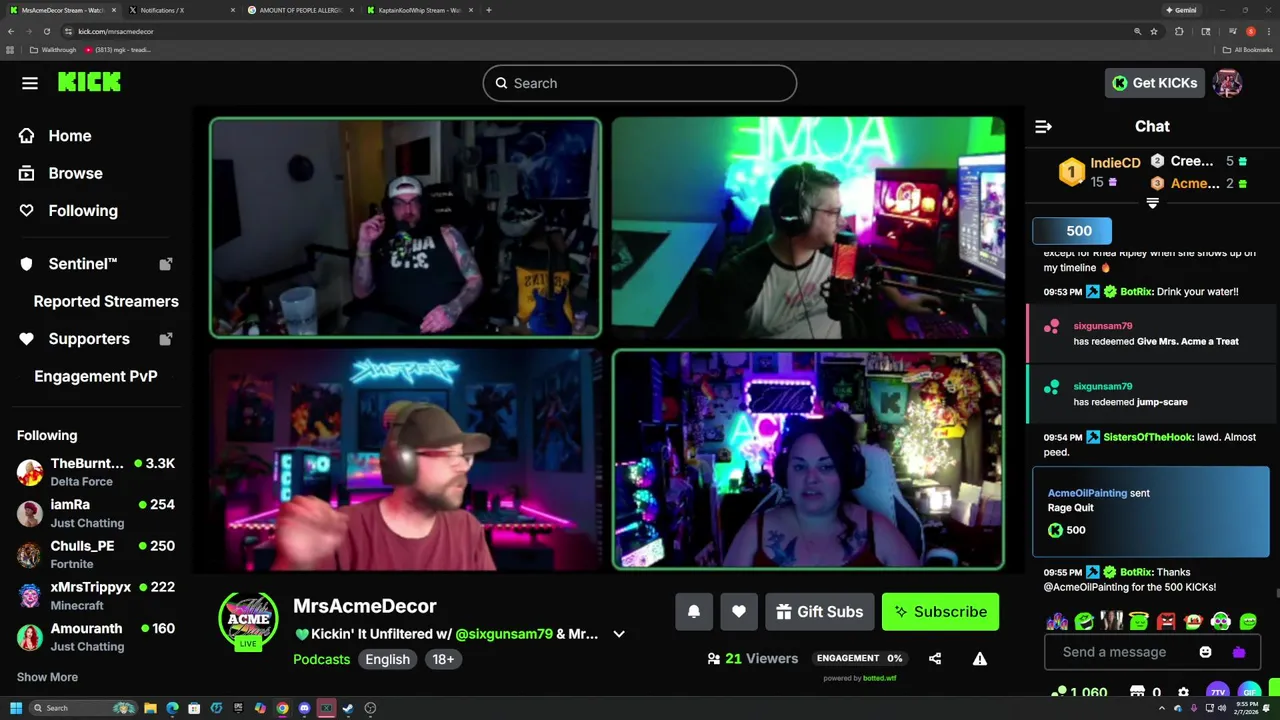Open xMrsTrippyx channel in Following list
Image resolution: width=1280 pixels, height=720 pixels.
coord(96,596)
